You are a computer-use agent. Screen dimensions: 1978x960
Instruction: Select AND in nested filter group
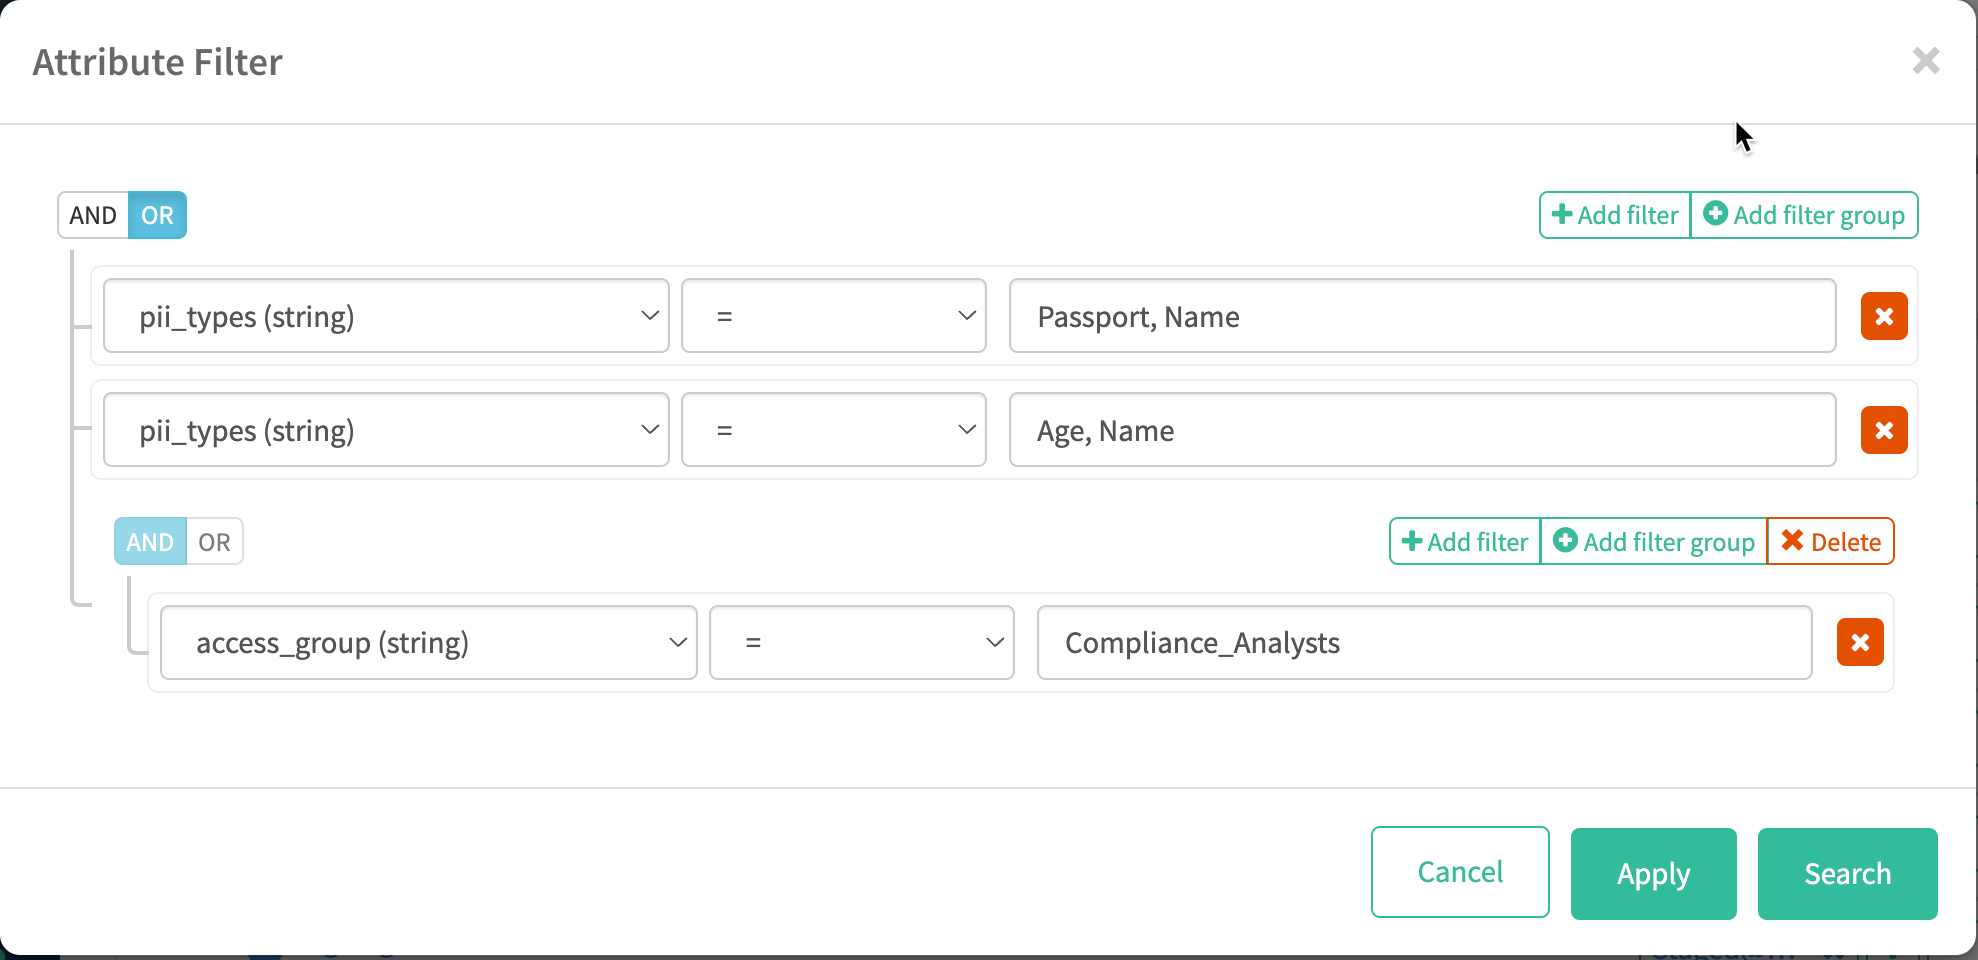tap(150, 541)
